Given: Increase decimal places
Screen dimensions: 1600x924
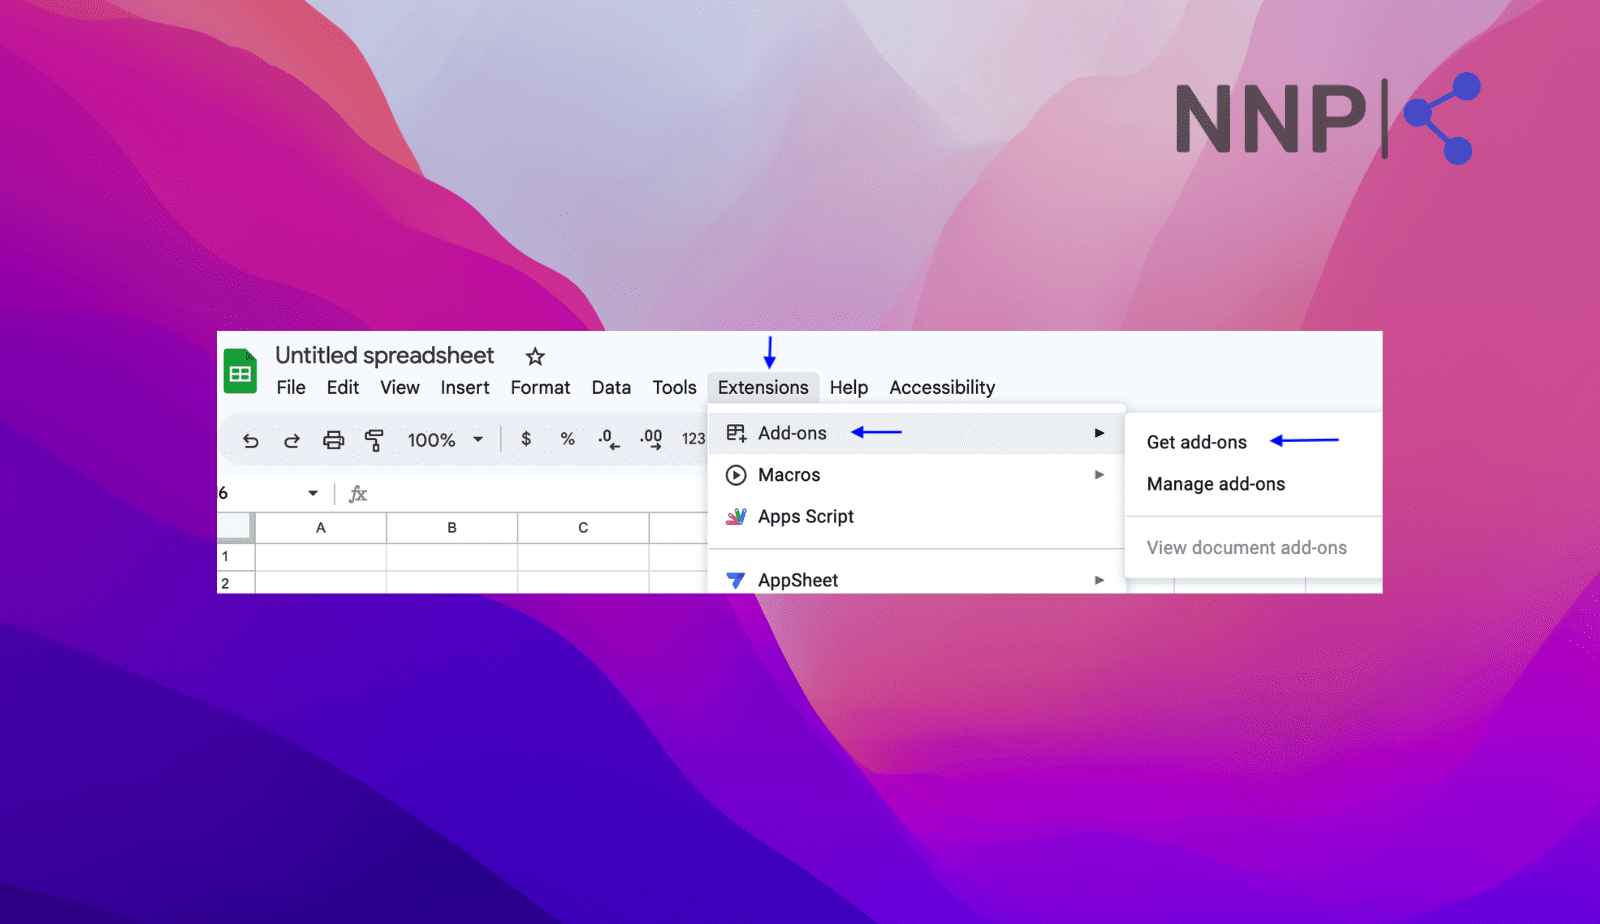Looking at the screenshot, I should click(651, 439).
